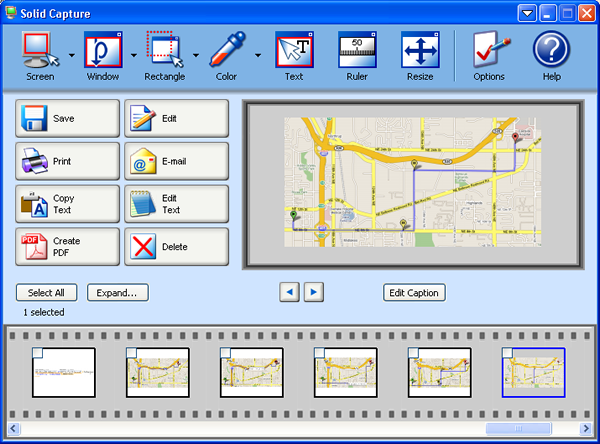Click the Edit Caption button
This screenshot has height=444, width=600.
414,293
